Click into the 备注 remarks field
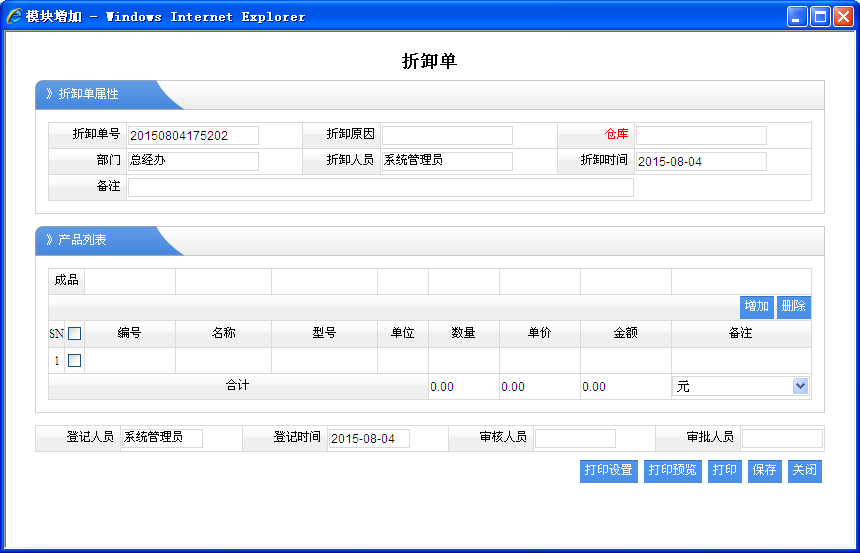 tap(380, 187)
